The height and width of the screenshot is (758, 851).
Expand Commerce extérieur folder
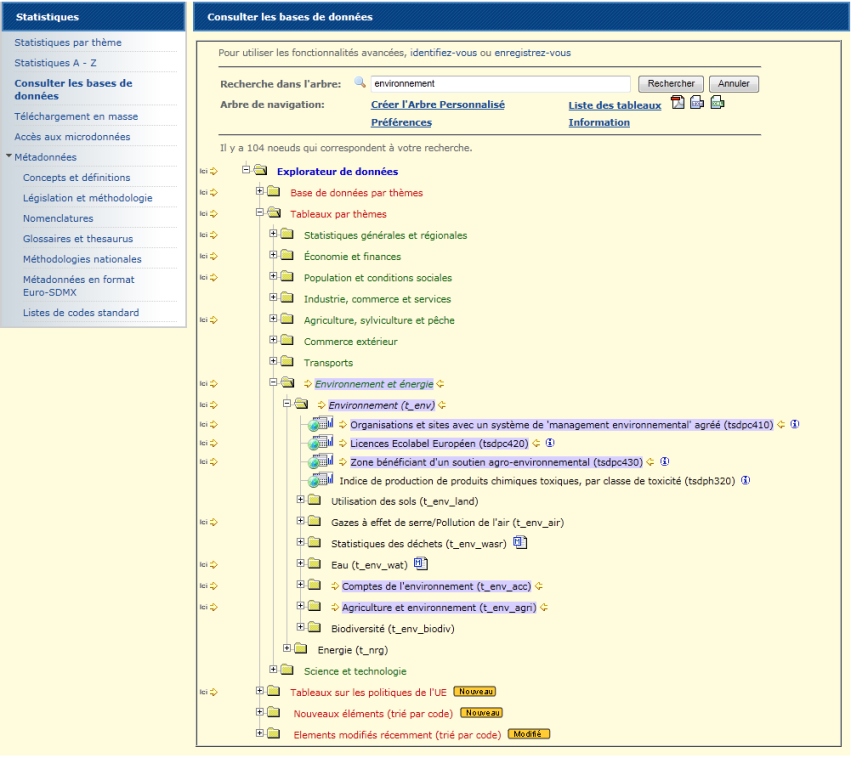[x=273, y=340]
